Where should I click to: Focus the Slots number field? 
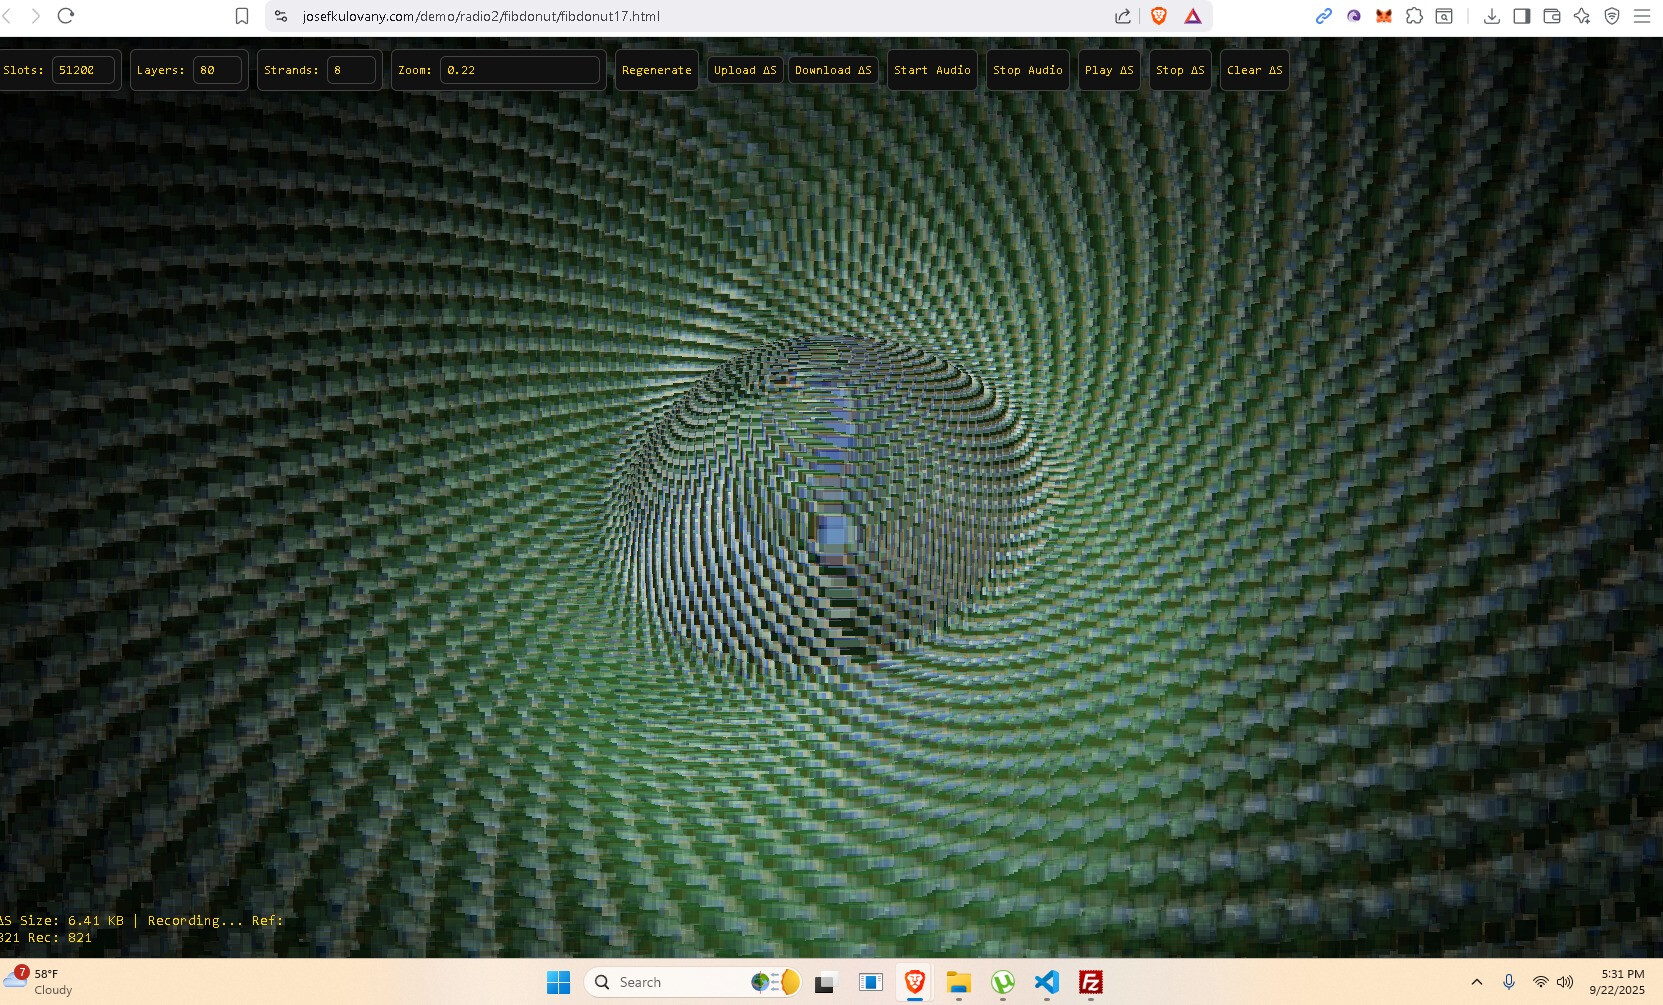pos(83,70)
